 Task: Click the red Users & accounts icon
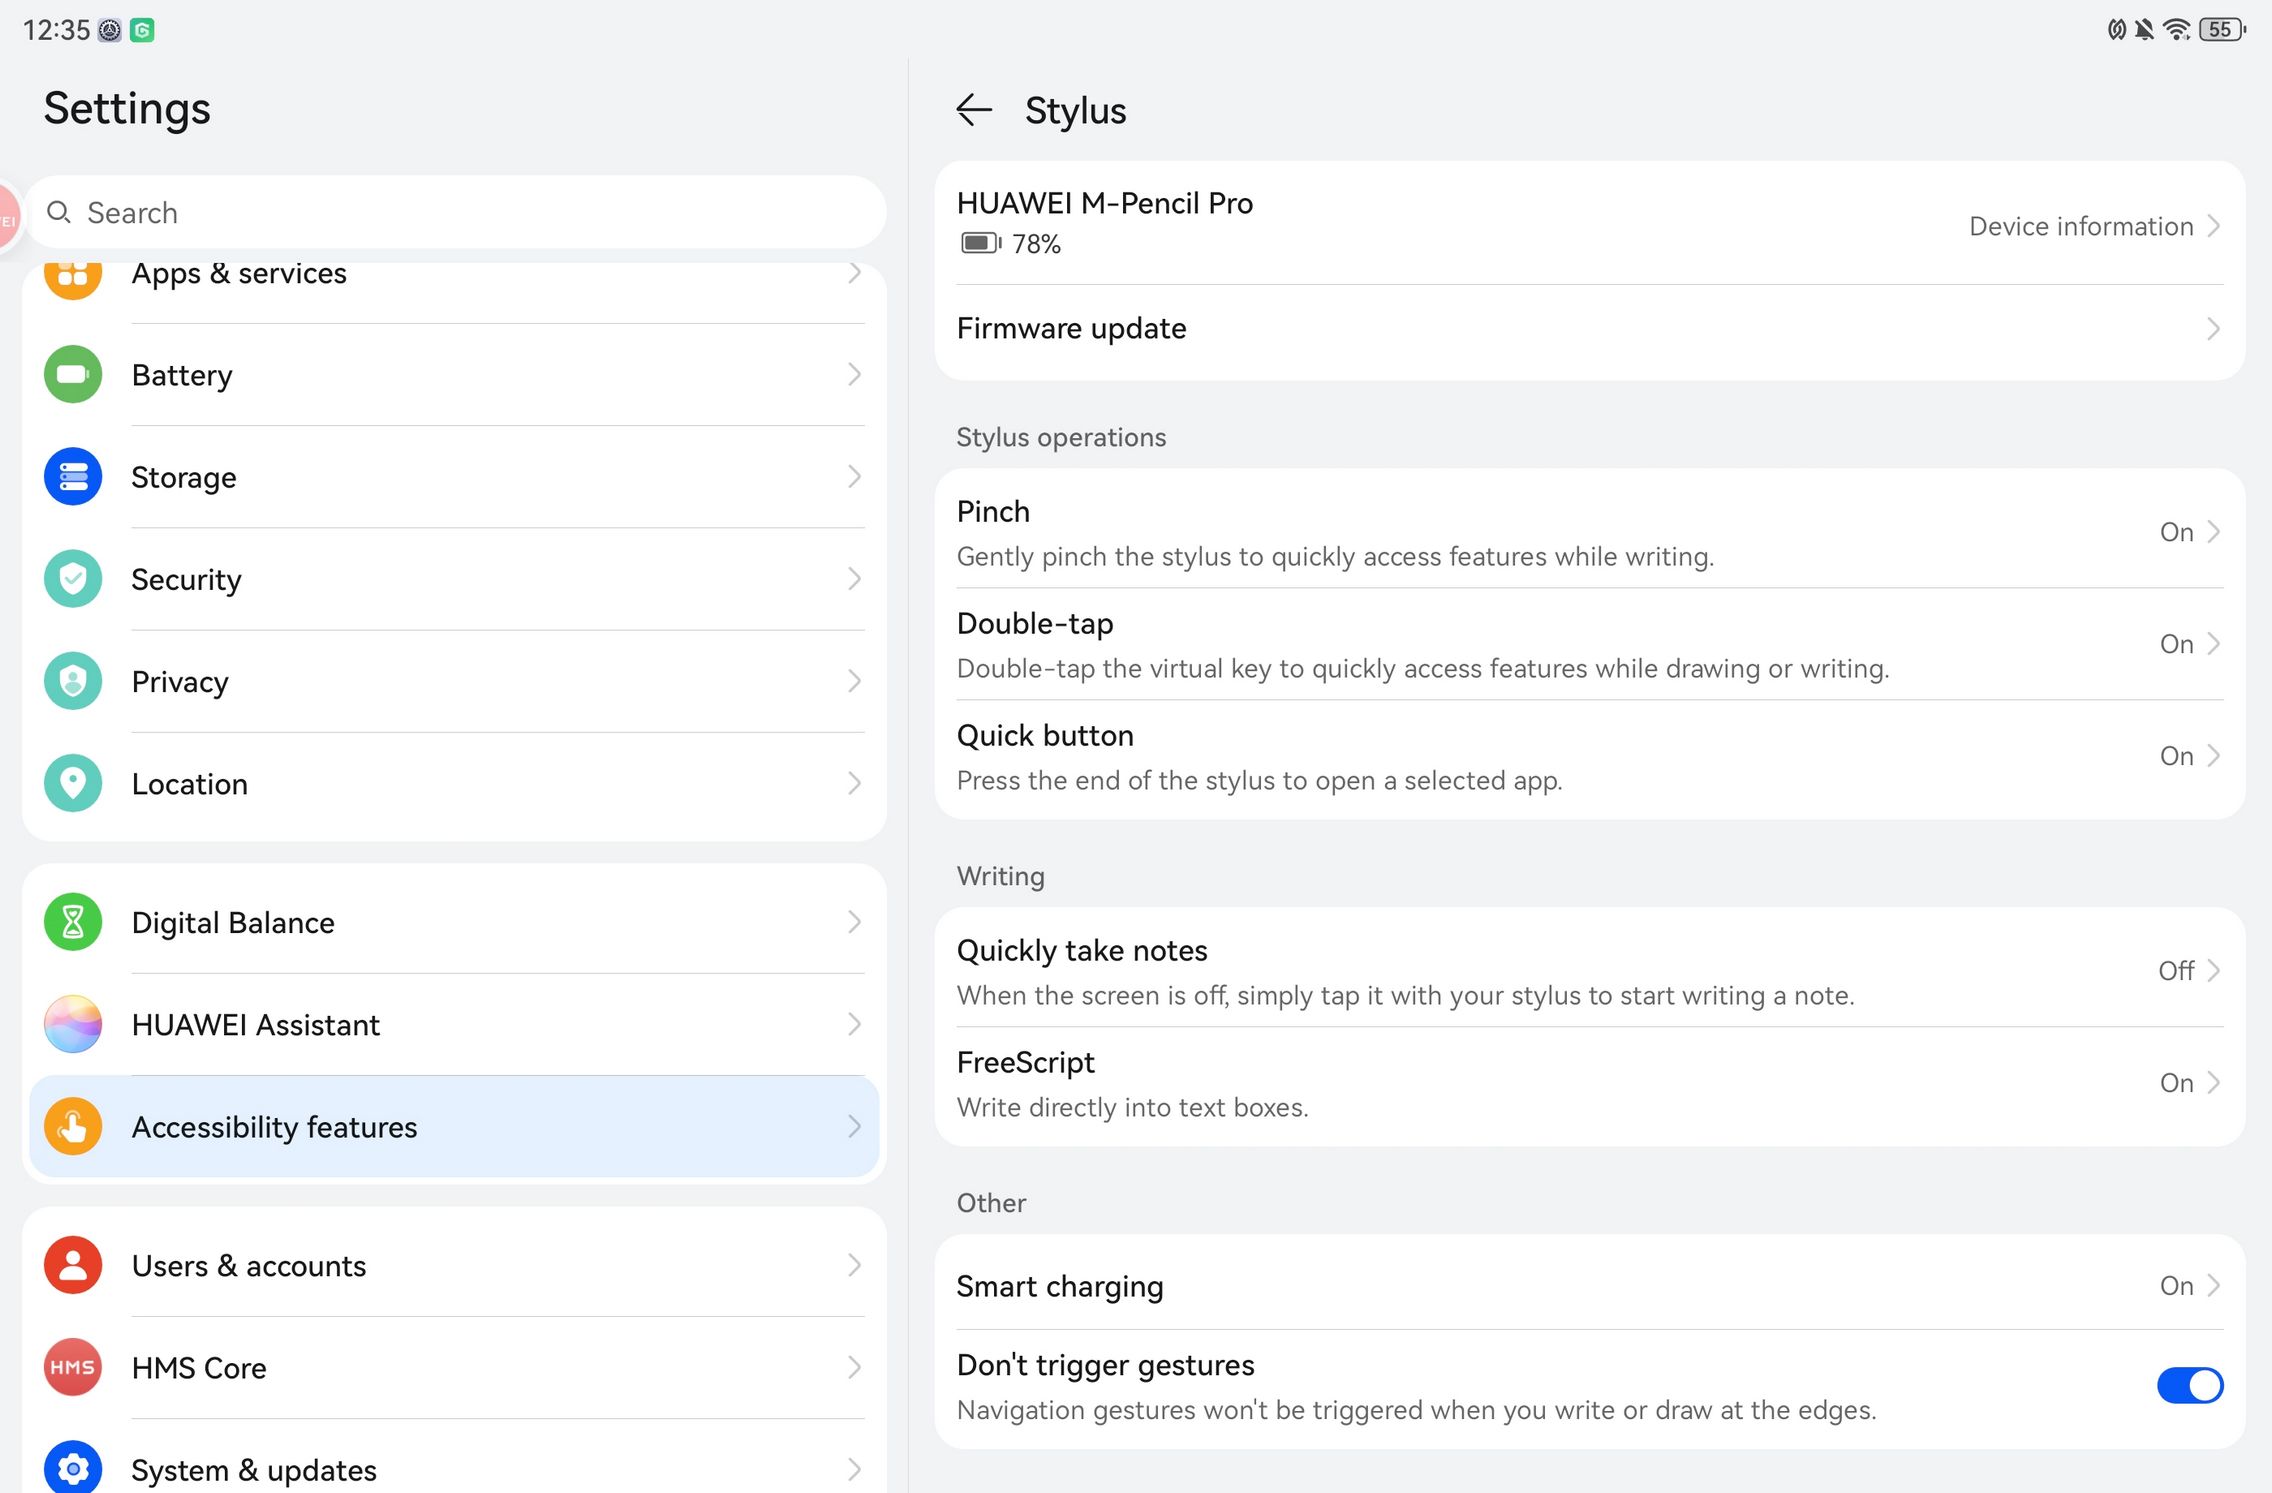tap(73, 1265)
